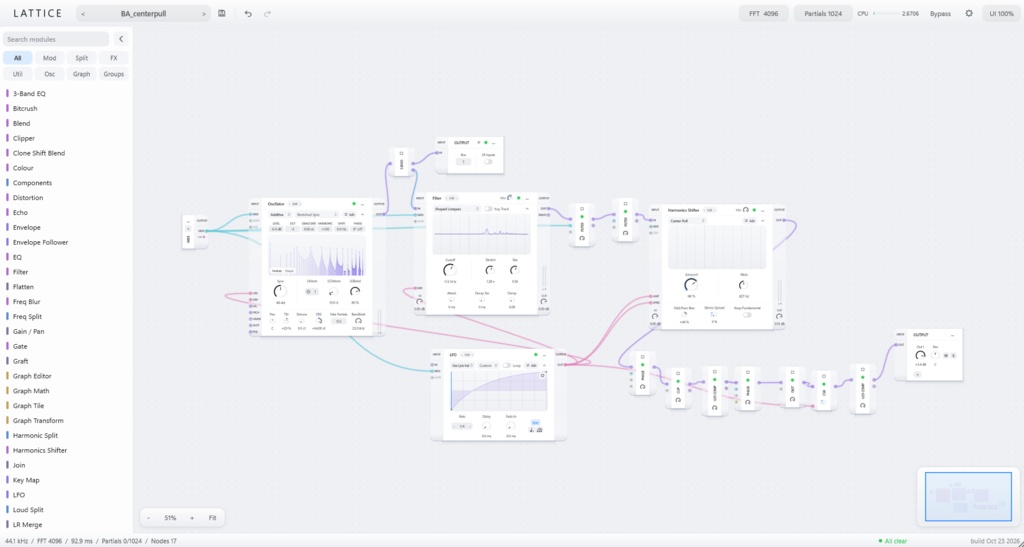Toggle LFO module power LED

coord(536,354)
